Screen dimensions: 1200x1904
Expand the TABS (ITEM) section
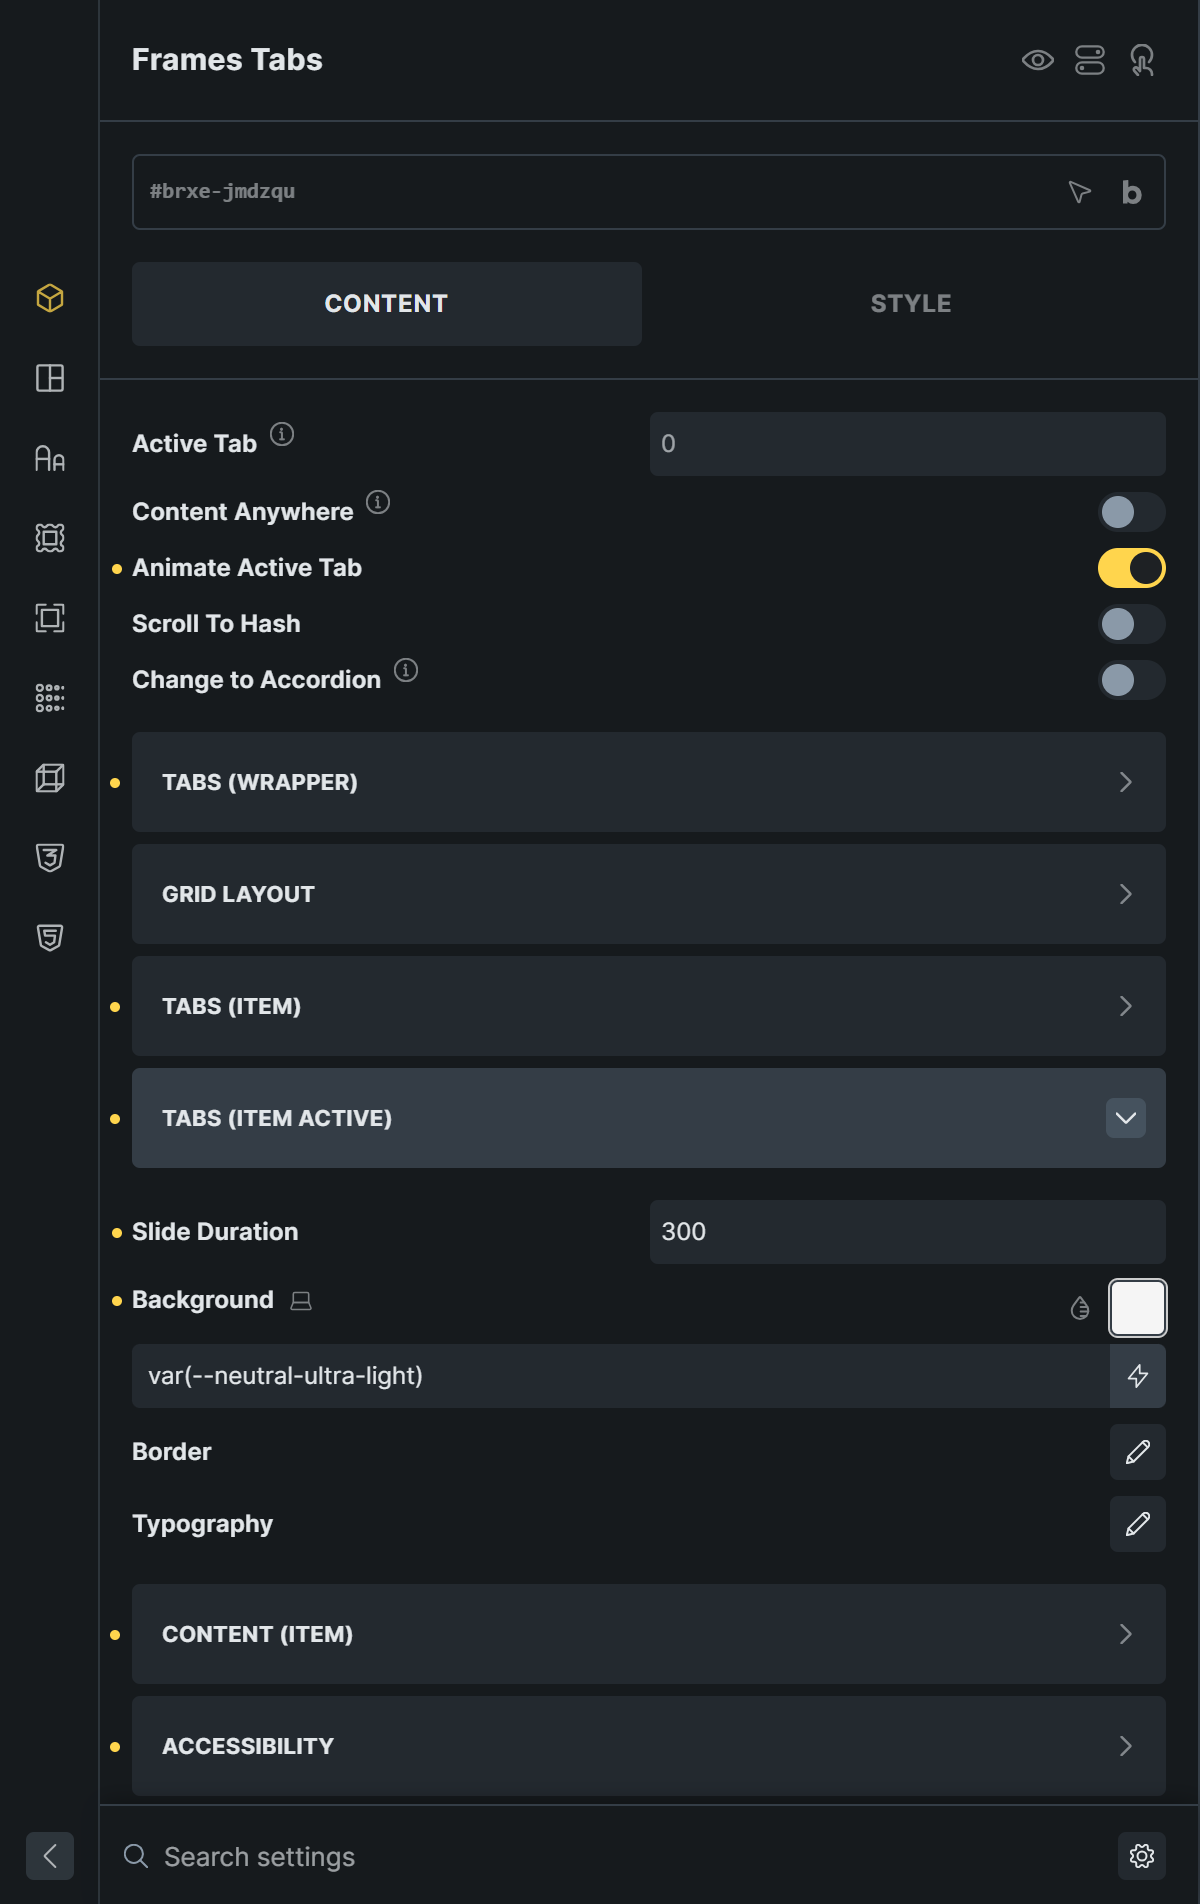pyautogui.click(x=649, y=1006)
